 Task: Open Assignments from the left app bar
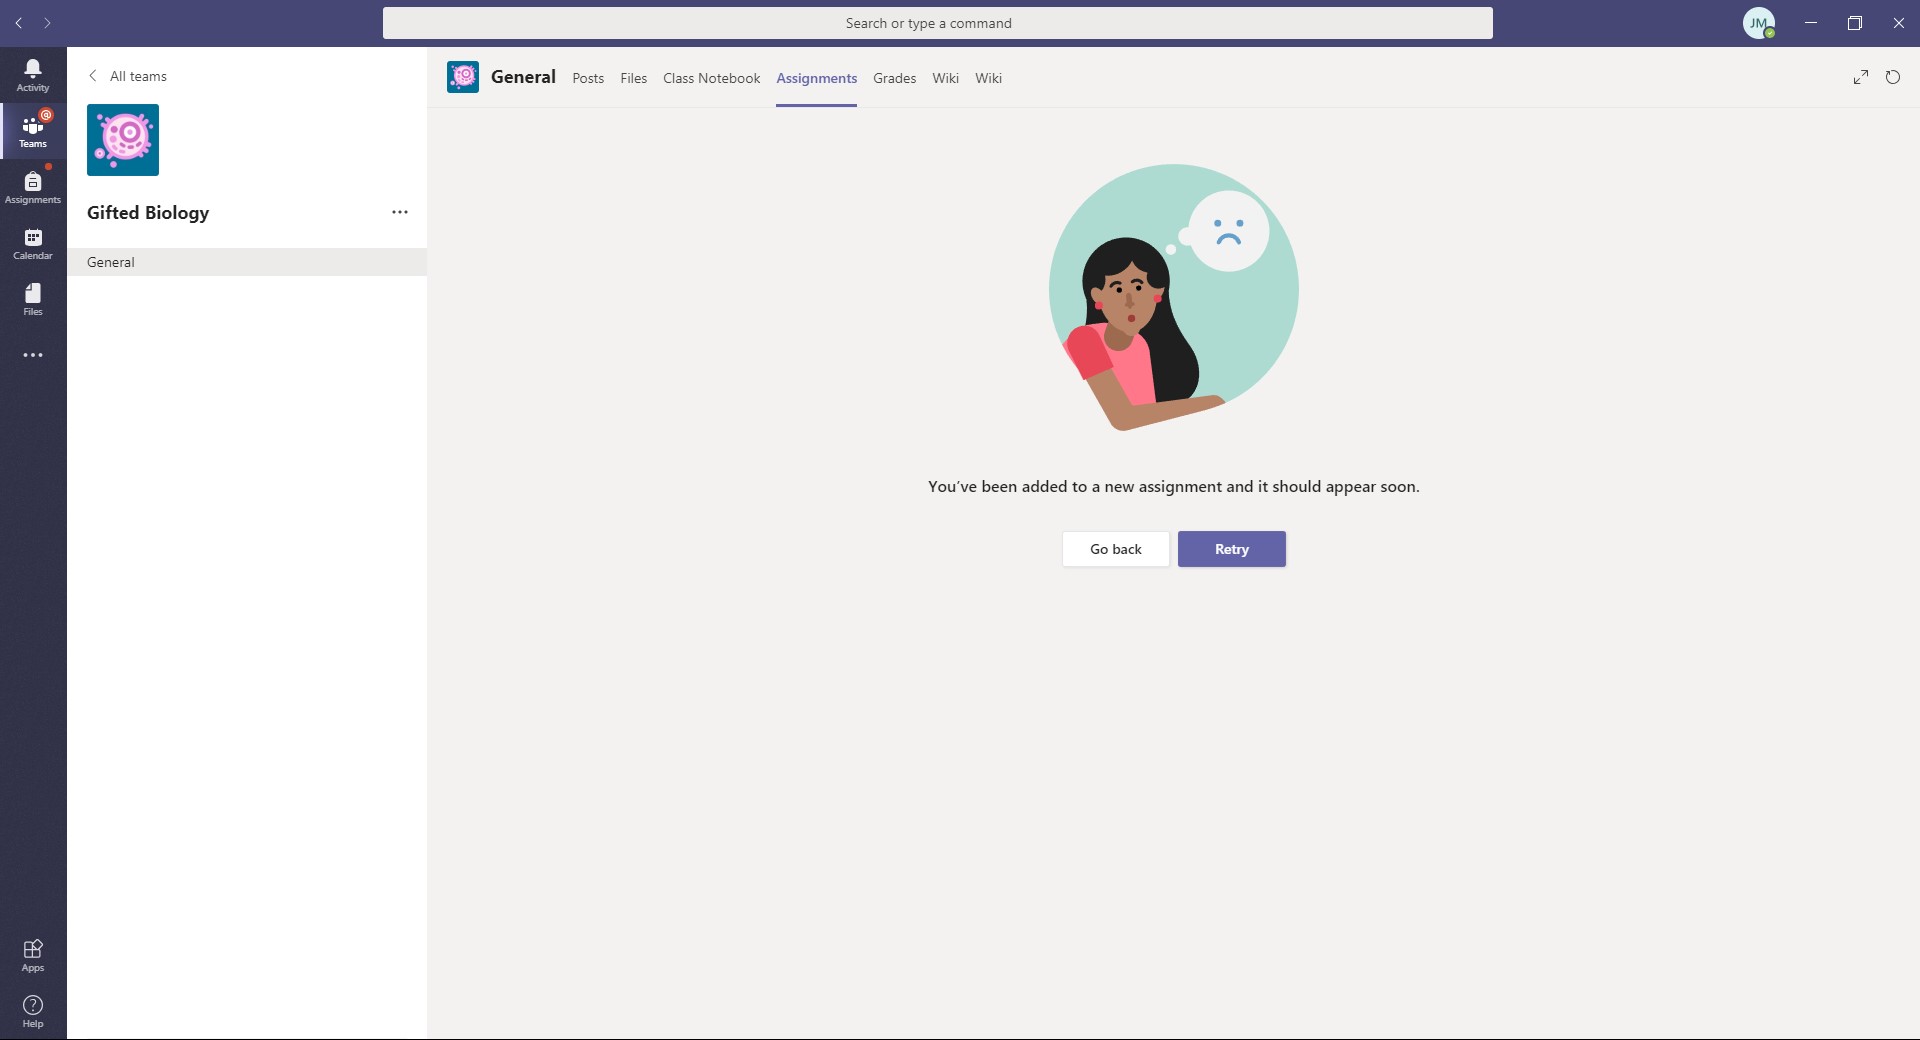pos(33,187)
